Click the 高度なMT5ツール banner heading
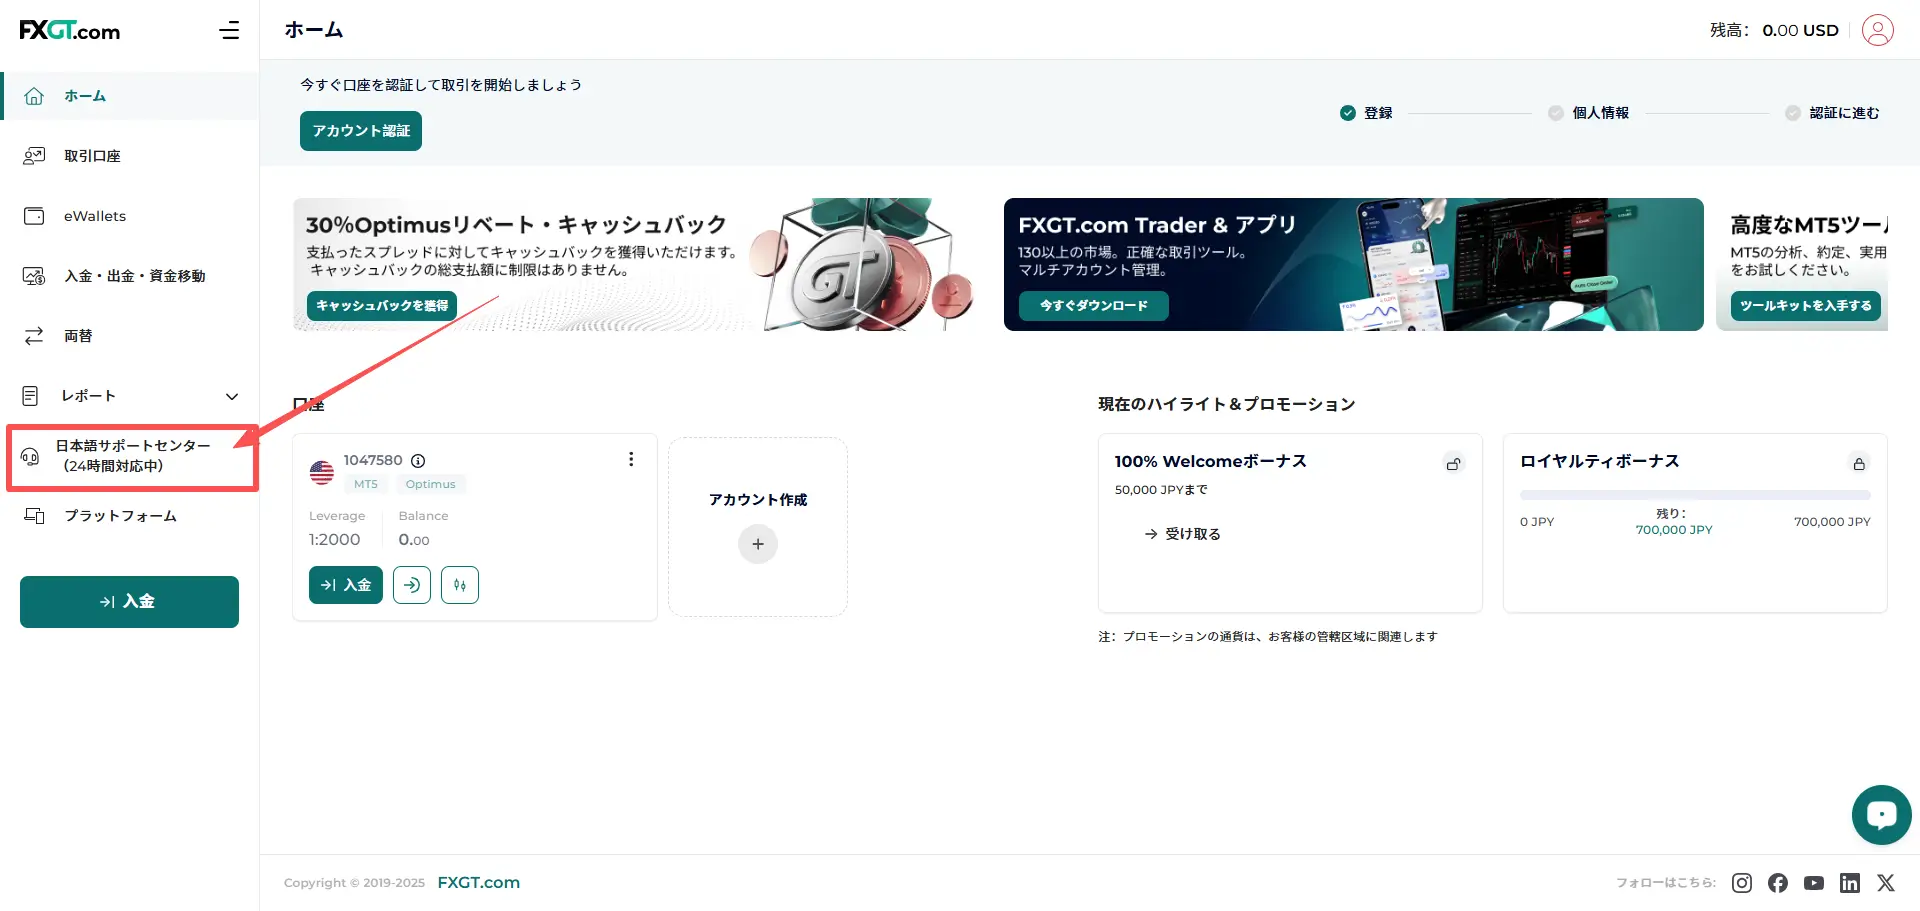1920x911 pixels. pyautogui.click(x=1809, y=225)
